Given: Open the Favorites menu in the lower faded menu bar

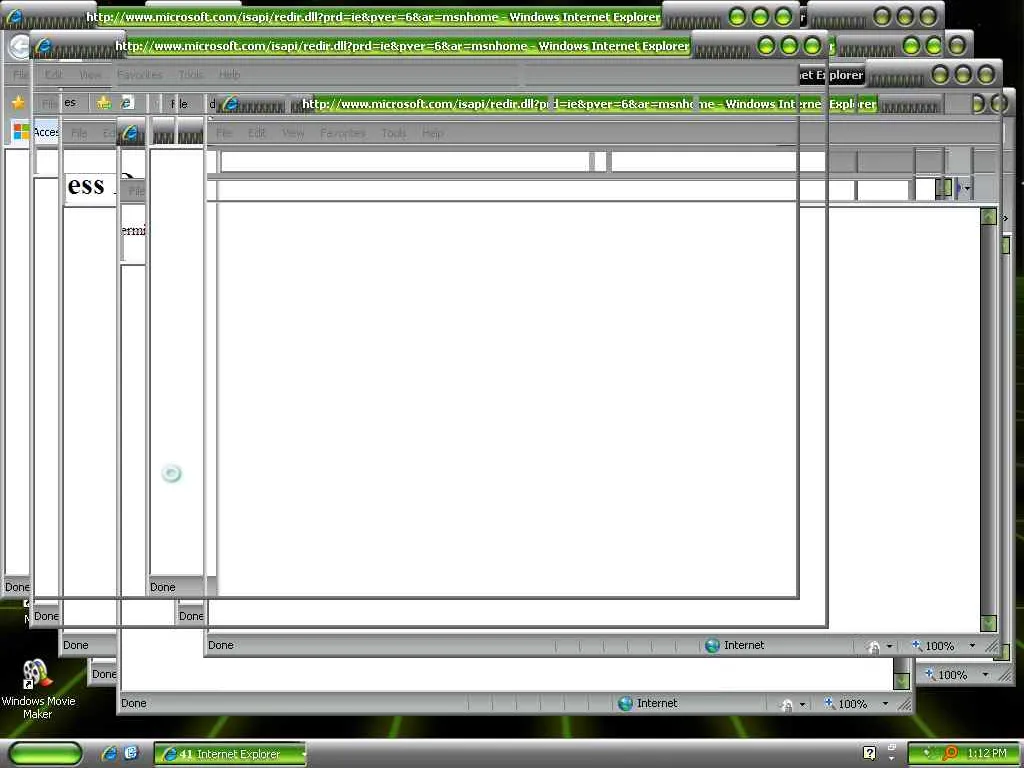Looking at the screenshot, I should (x=343, y=133).
